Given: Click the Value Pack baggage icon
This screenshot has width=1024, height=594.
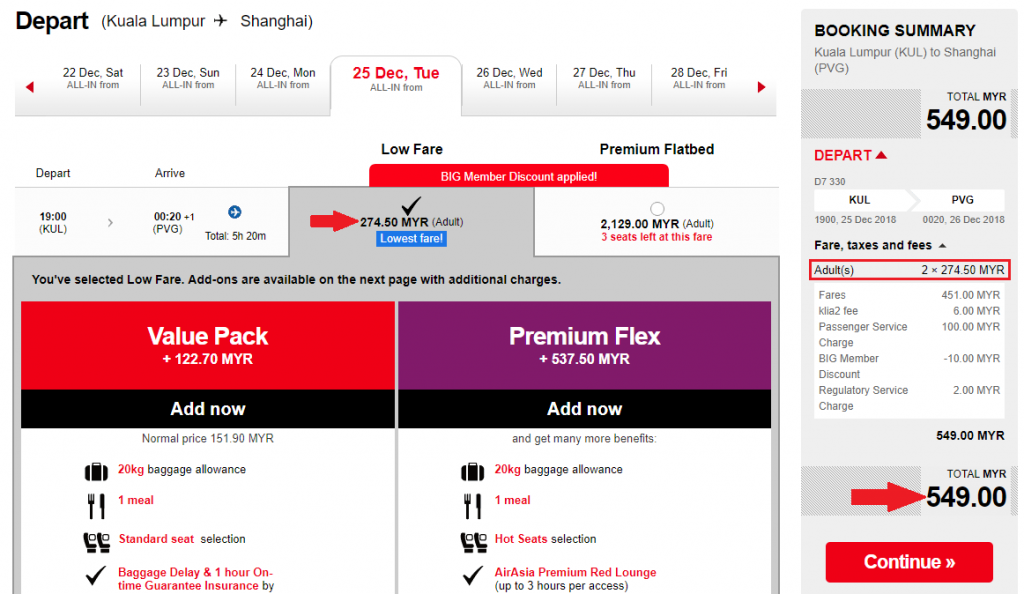Looking at the screenshot, I should pyautogui.click(x=96, y=470).
